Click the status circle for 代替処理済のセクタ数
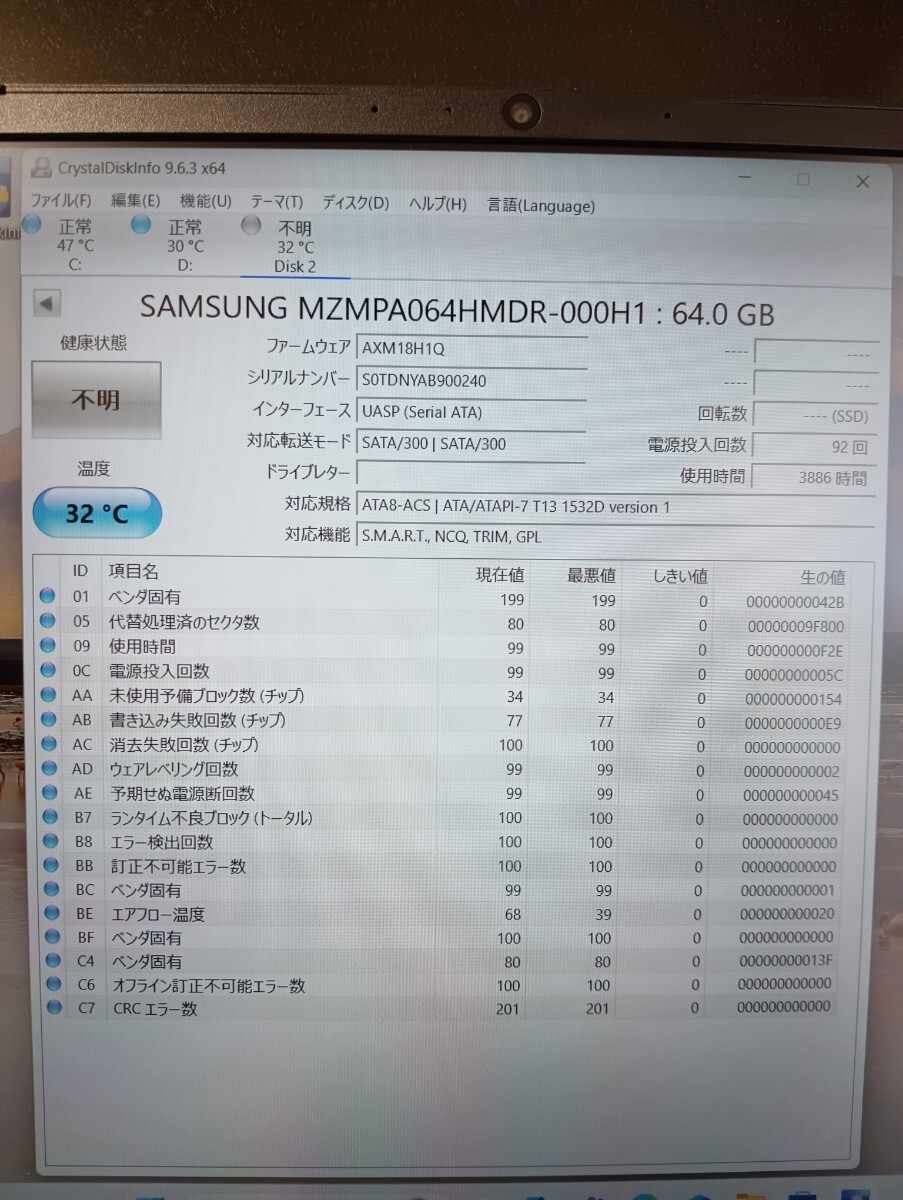The width and height of the screenshot is (903, 1200). pos(47,621)
